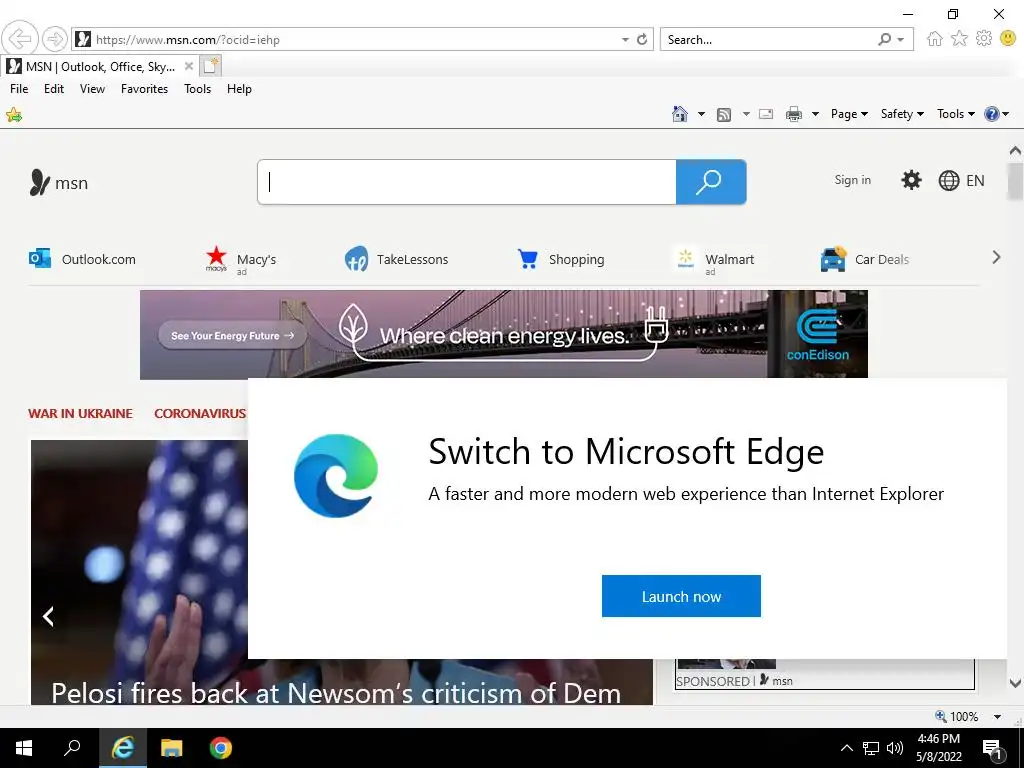This screenshot has width=1024, height=768.
Task: Open the Walmart ad shortcut
Action: click(x=715, y=260)
